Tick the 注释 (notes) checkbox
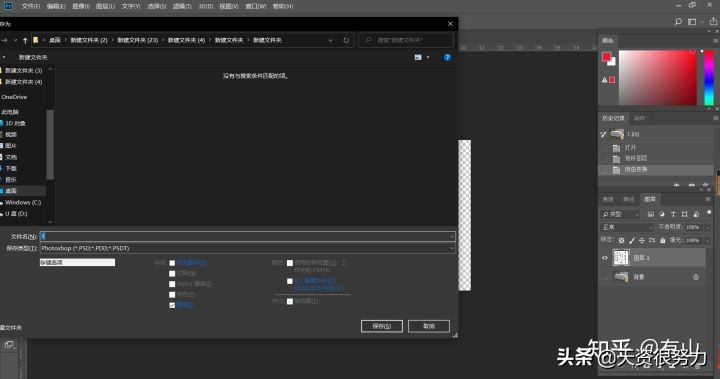 (172, 274)
